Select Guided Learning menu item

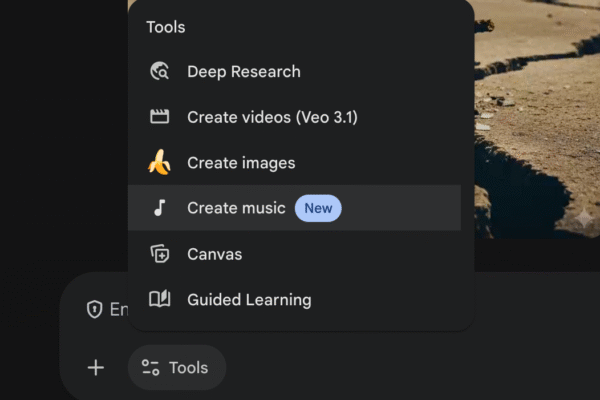coord(295,299)
